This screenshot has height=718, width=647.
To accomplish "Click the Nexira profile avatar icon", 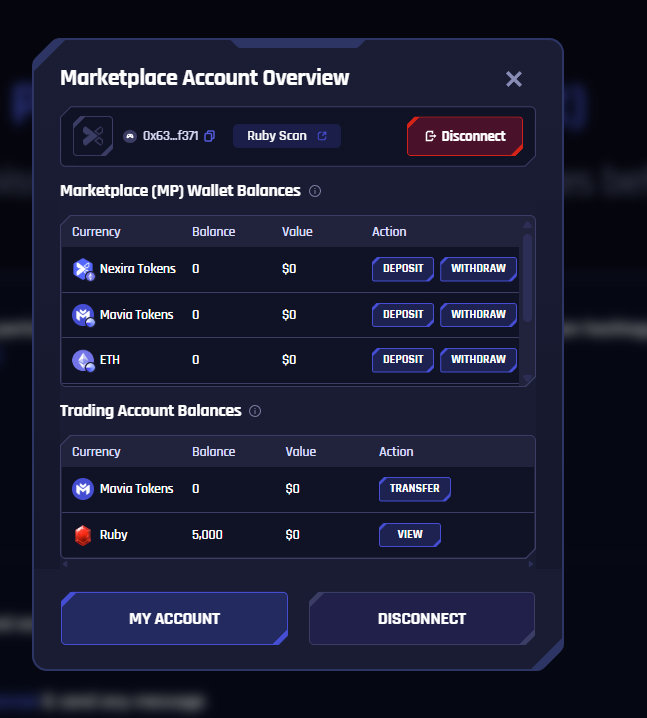I will [x=93, y=136].
